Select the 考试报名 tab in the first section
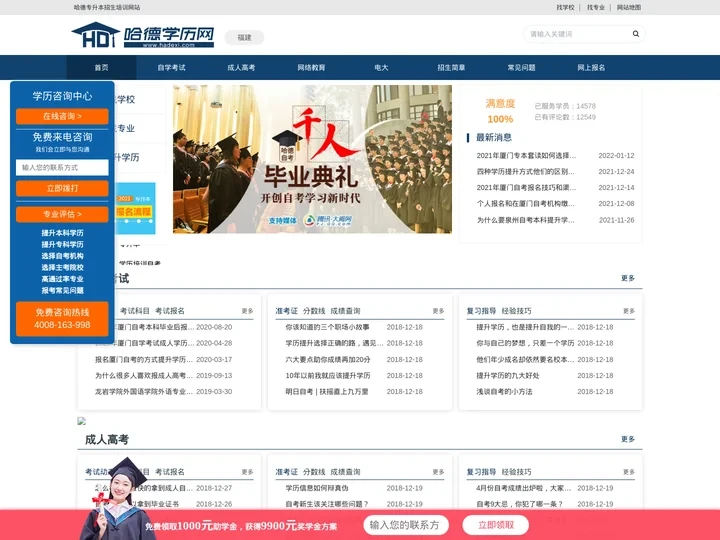720x540 pixels. pos(170,311)
